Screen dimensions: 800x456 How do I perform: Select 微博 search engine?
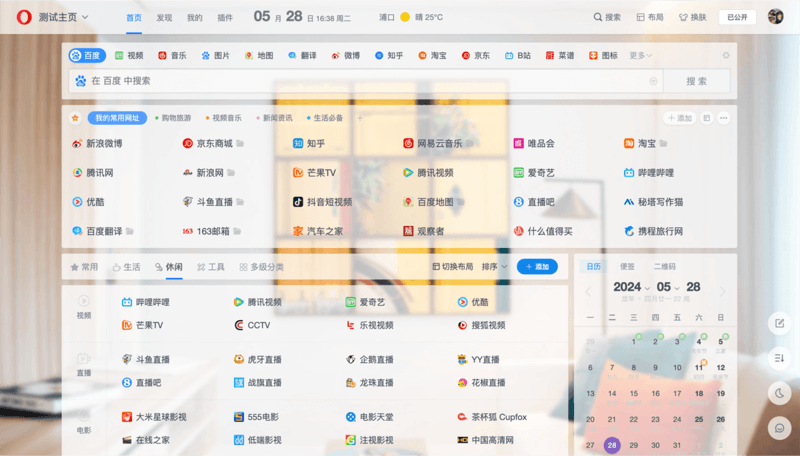click(x=346, y=56)
